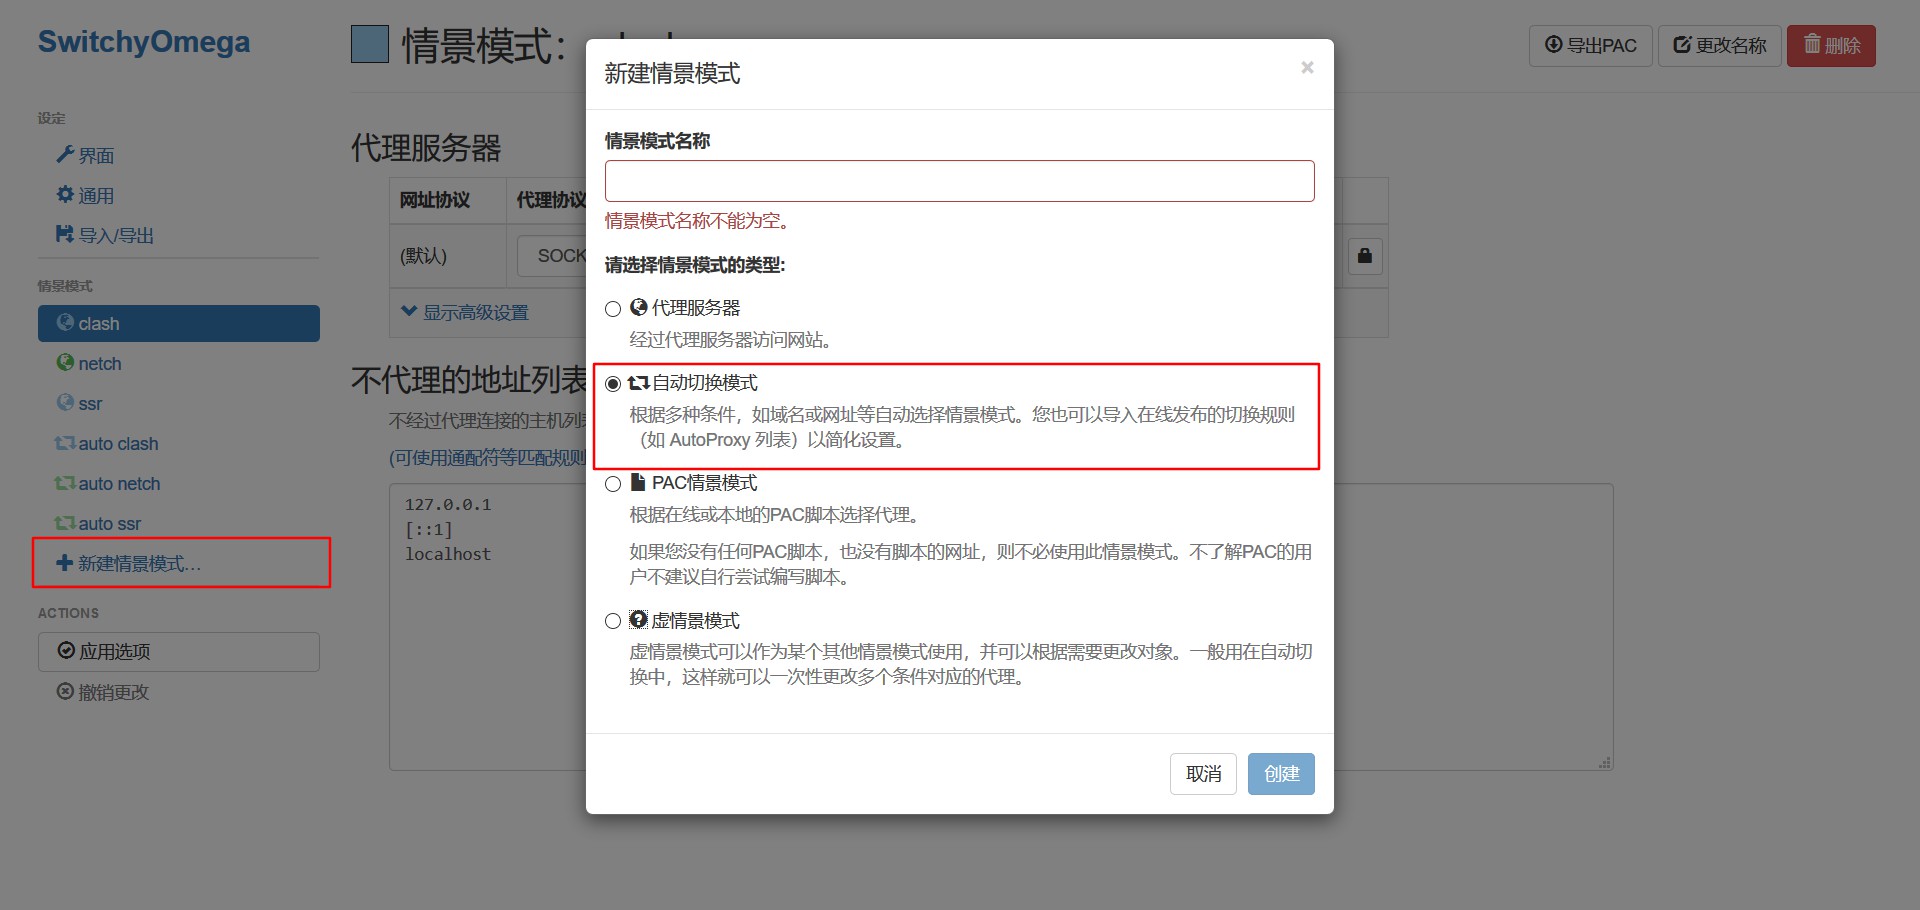Click the globe icon of clash profile

click(65, 323)
